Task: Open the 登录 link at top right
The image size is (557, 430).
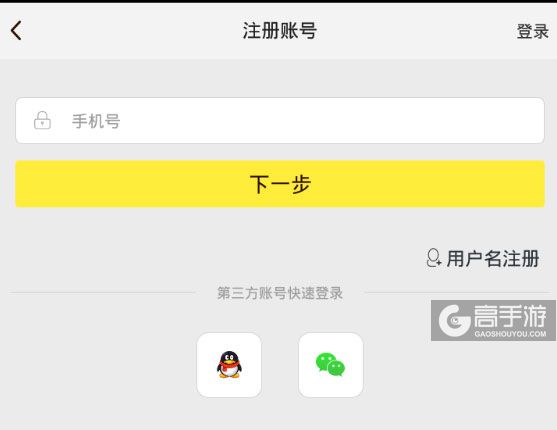Action: [x=532, y=31]
